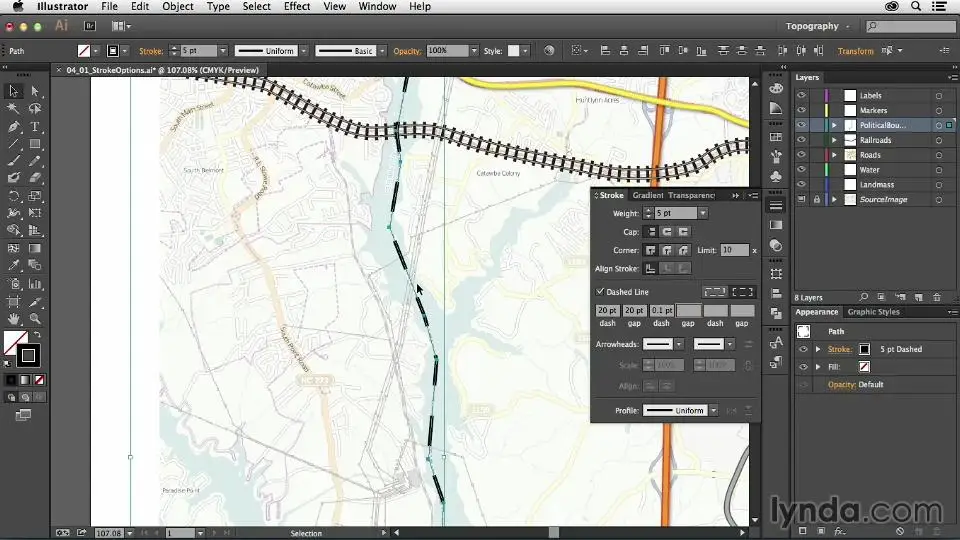The width and height of the screenshot is (960, 540).
Task: Delete selected layer with trash icon
Action: coord(936,297)
